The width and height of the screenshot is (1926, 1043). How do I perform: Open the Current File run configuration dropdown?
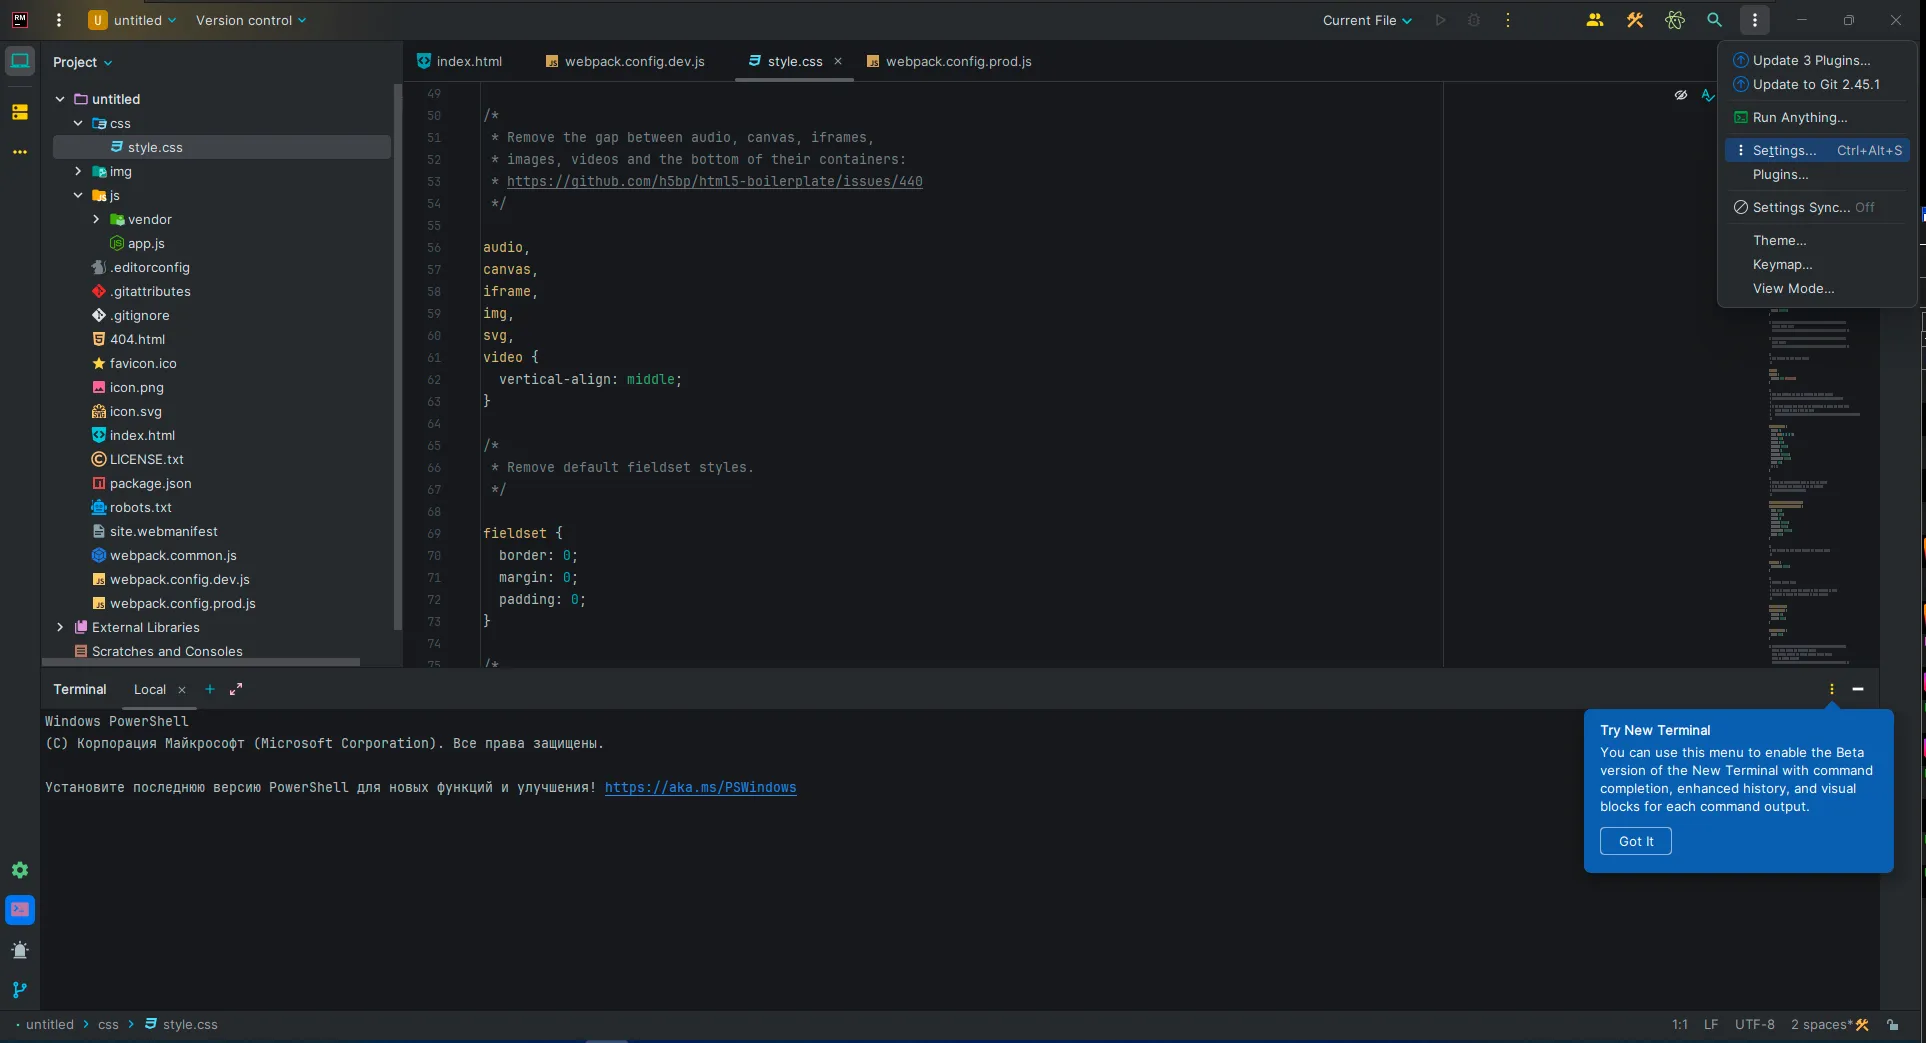click(1366, 20)
